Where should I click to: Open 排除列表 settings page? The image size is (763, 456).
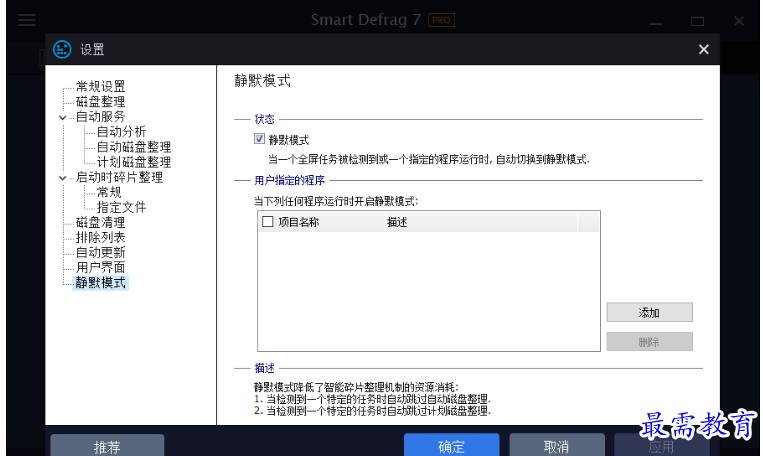pos(101,237)
